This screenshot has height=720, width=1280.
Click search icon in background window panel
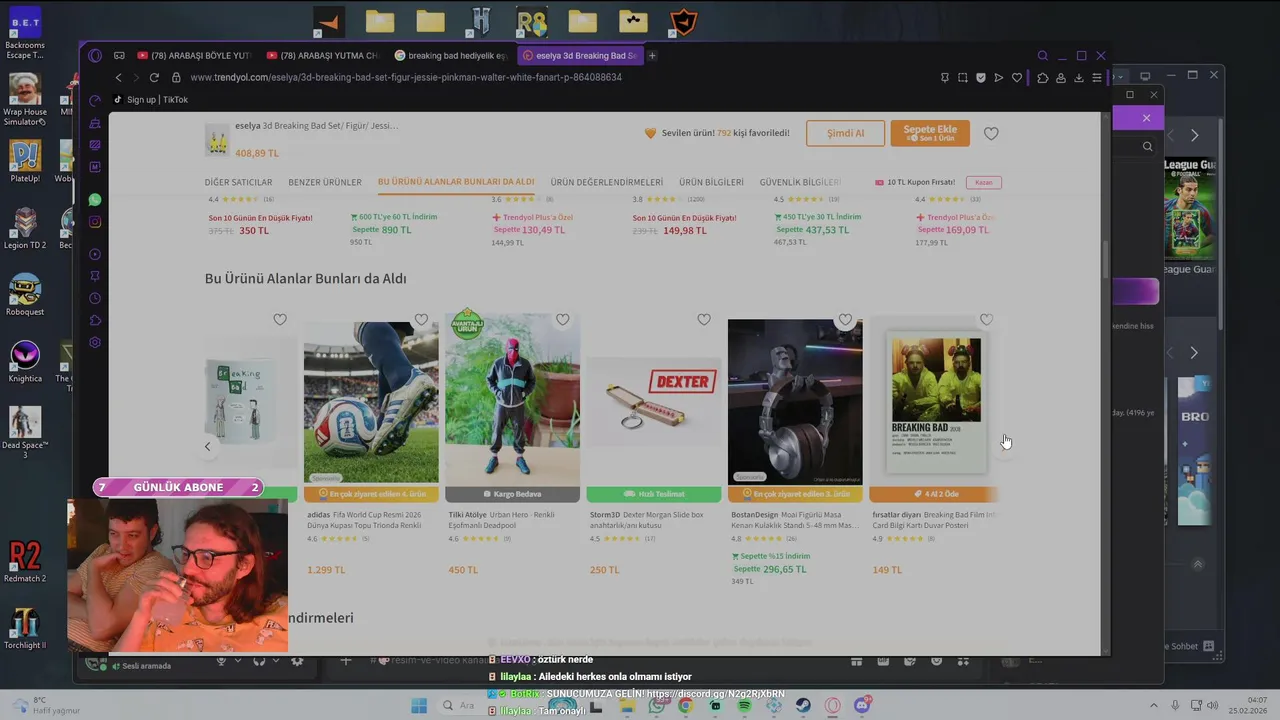point(1147,146)
